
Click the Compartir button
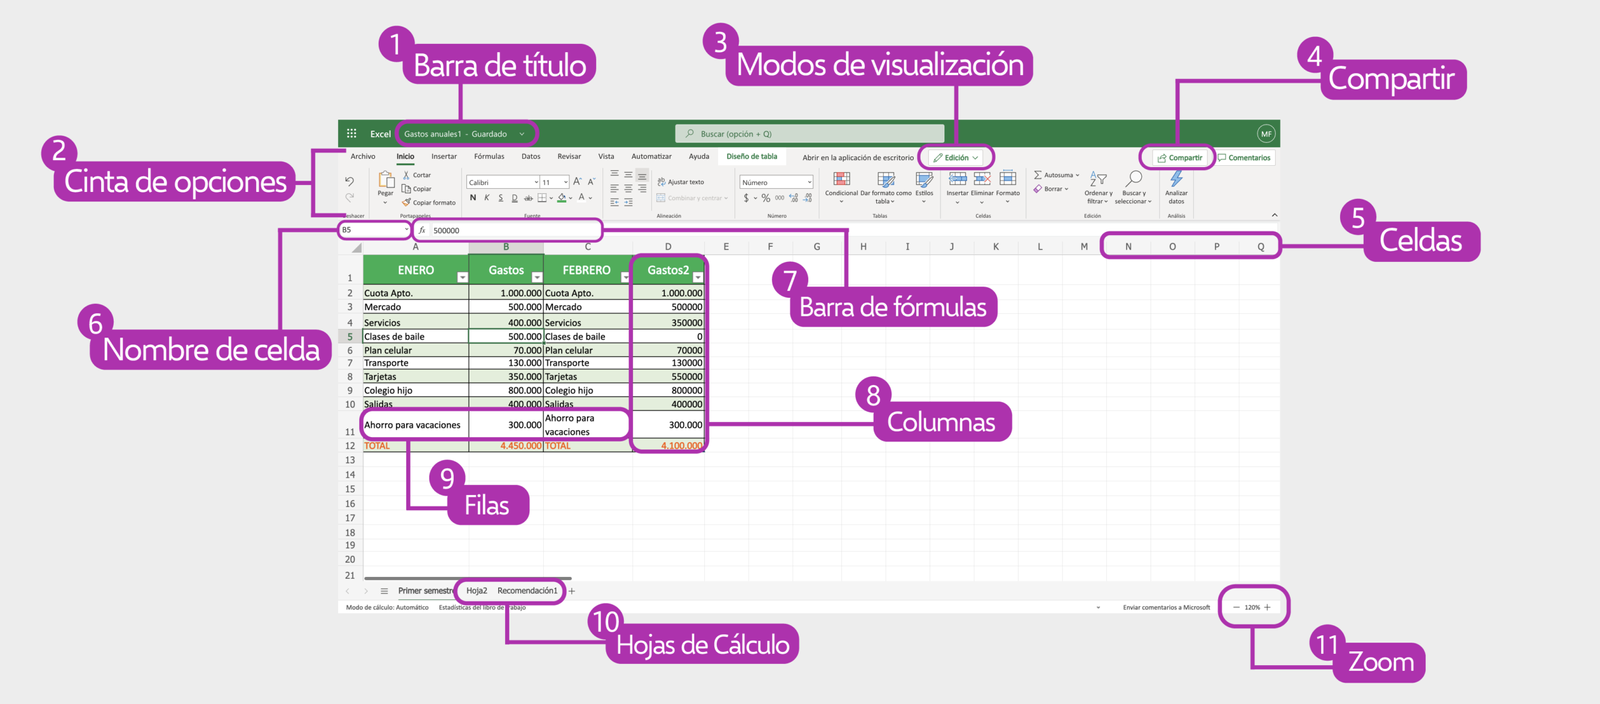point(1179,157)
